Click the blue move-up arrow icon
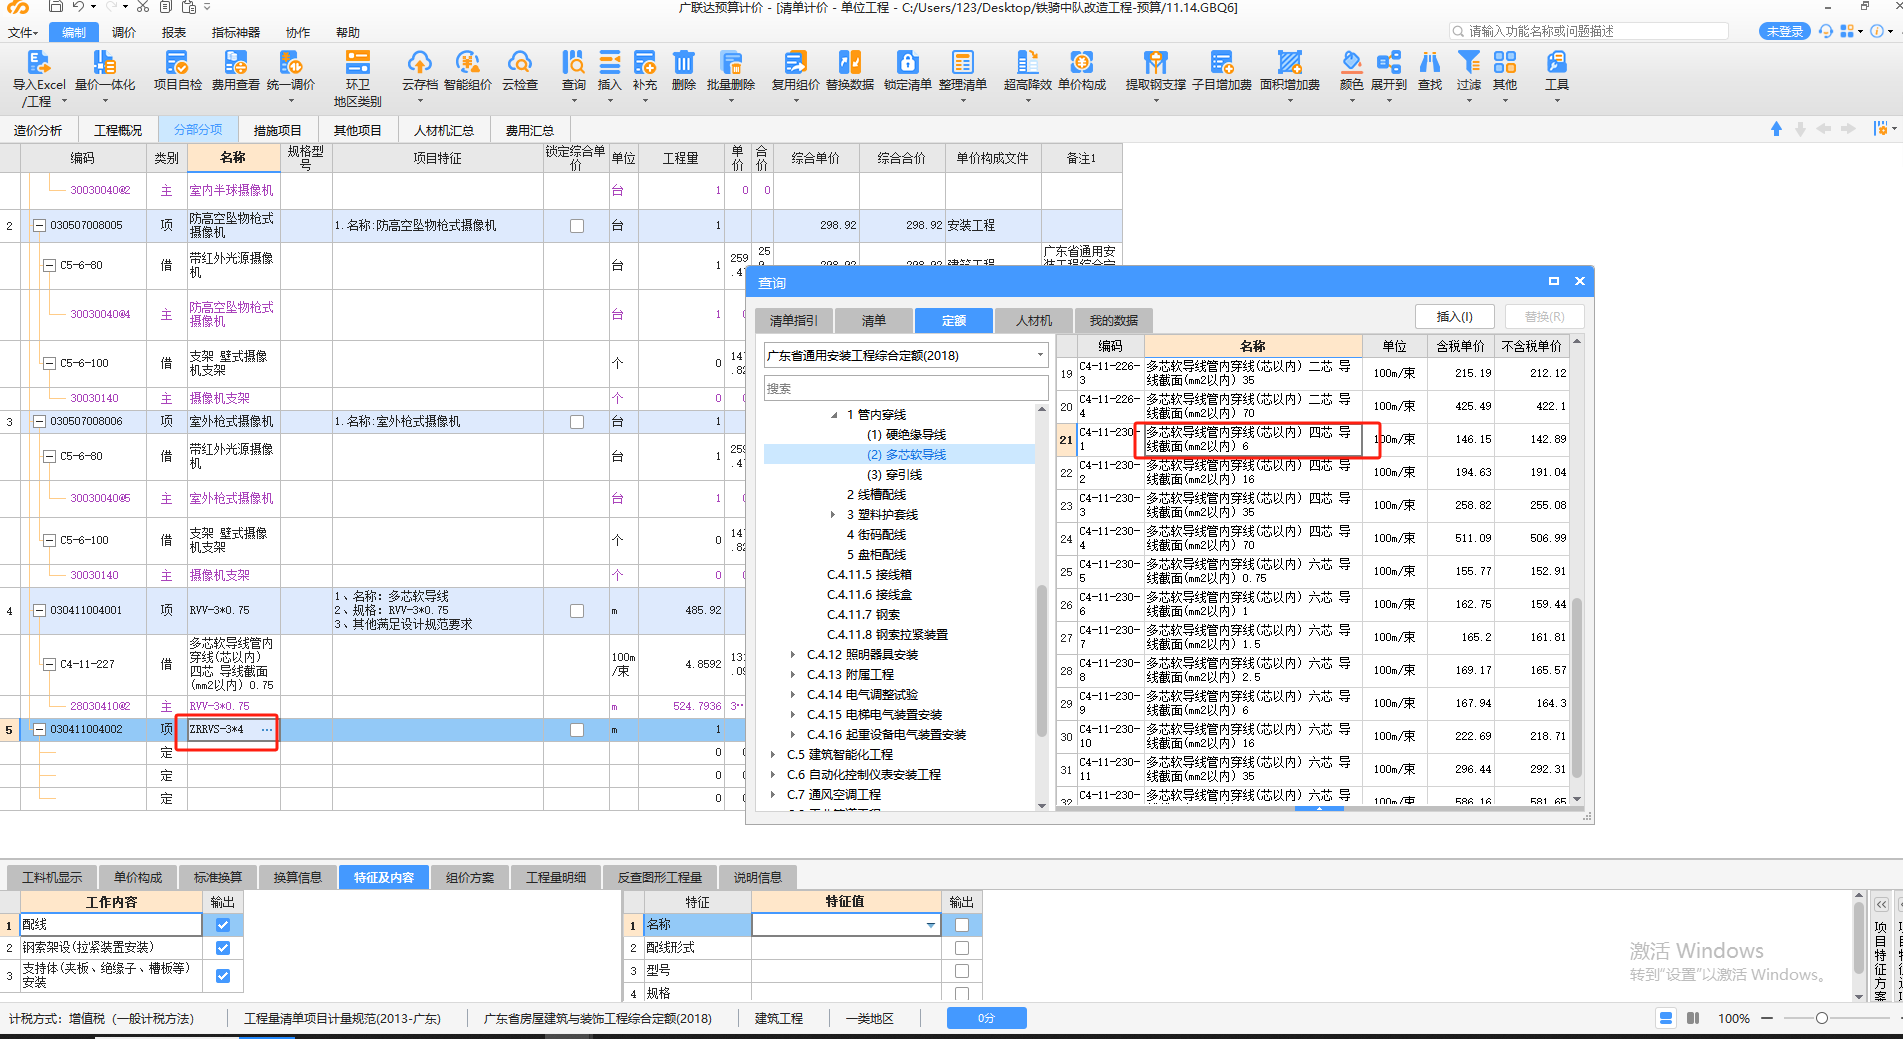 click(1776, 129)
